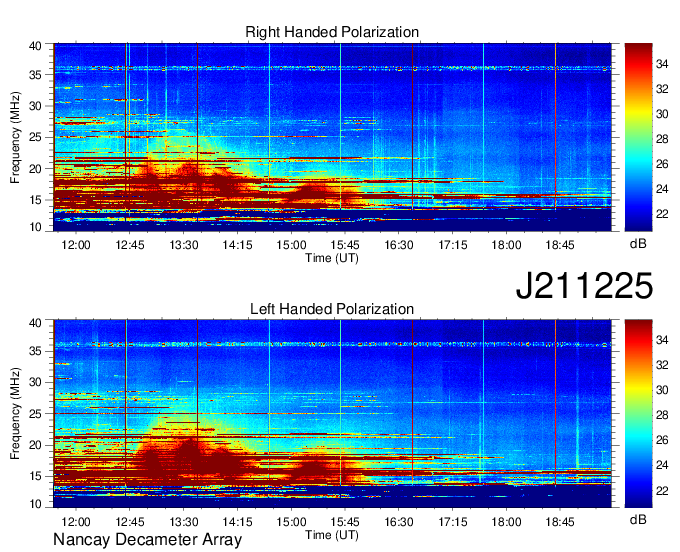Screen dimensions: 680x552
Task: Click the 40 MHz tick of Right Handed plot
Action: pos(35,46)
